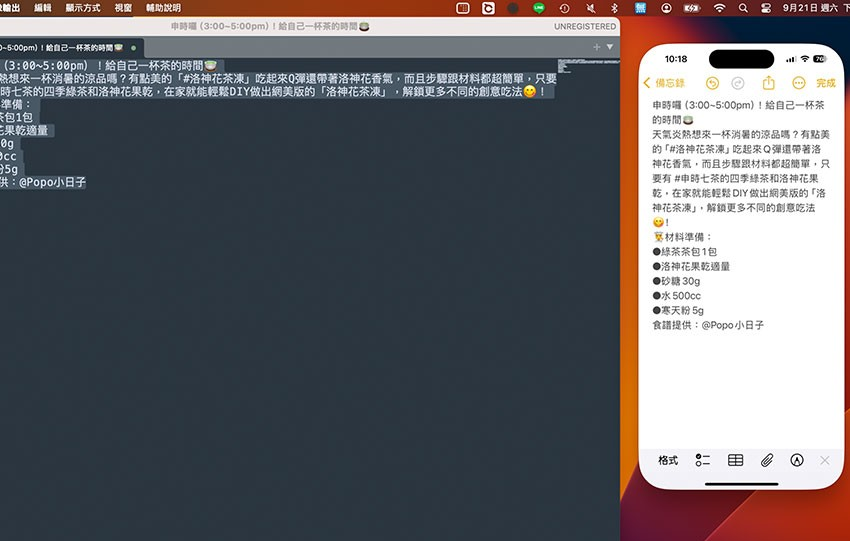Open Control Center in the menu bar

(766, 8)
